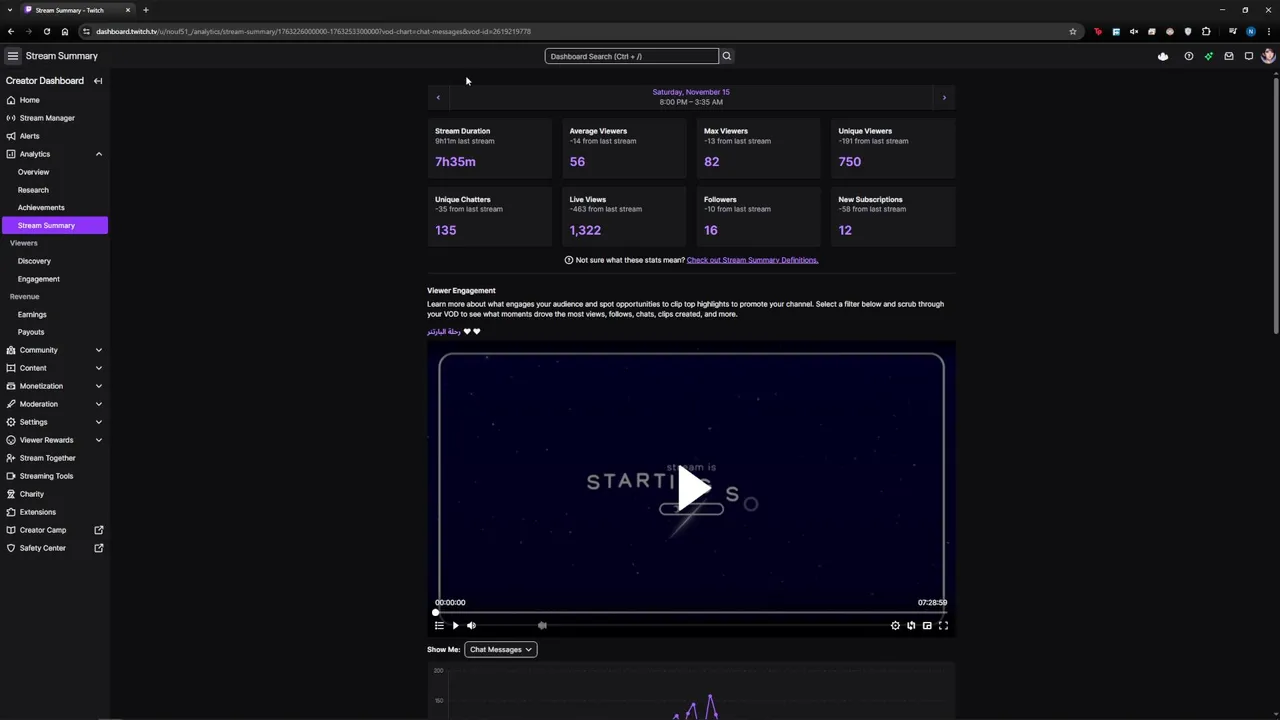The height and width of the screenshot is (720, 1280).
Task: Bookmark this page with star icon
Action: [x=1073, y=31]
